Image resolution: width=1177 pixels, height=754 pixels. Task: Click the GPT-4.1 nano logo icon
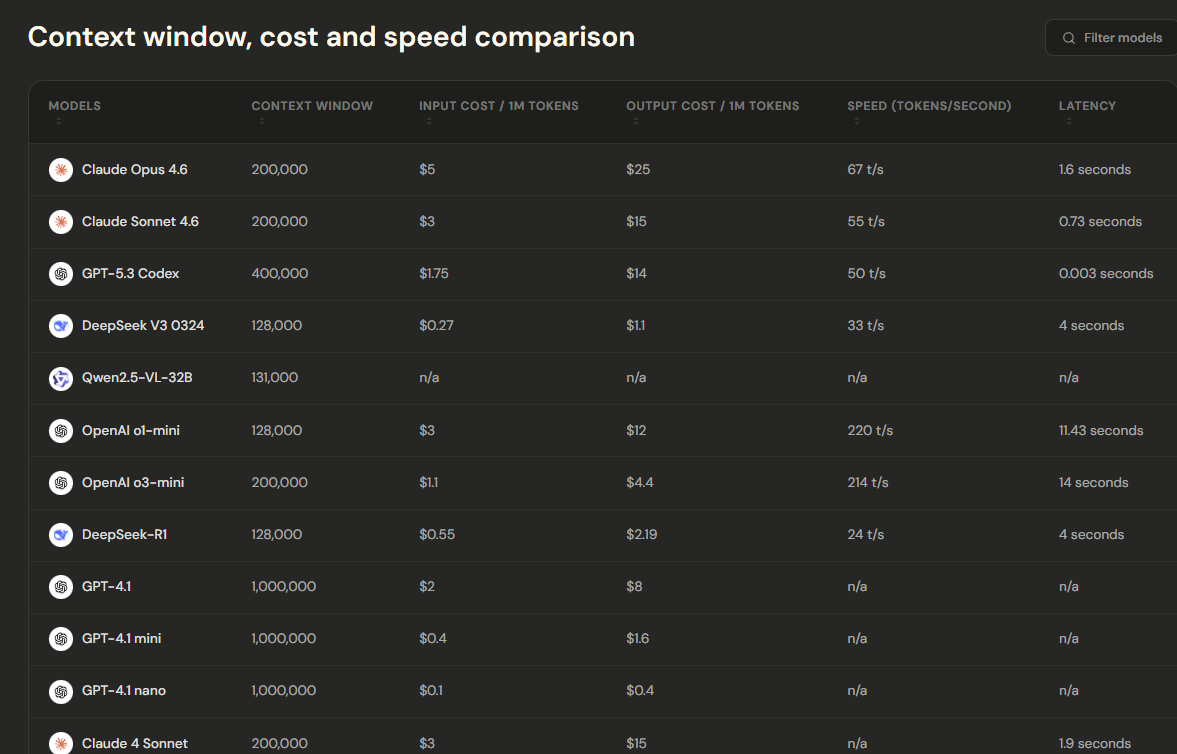(61, 691)
